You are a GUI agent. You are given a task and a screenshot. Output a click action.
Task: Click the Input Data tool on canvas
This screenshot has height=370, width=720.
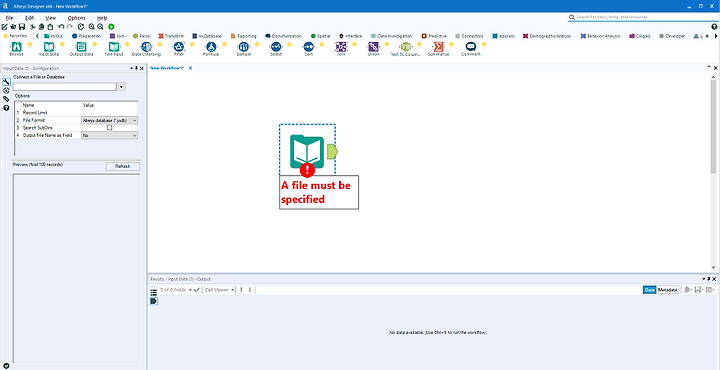coord(307,151)
